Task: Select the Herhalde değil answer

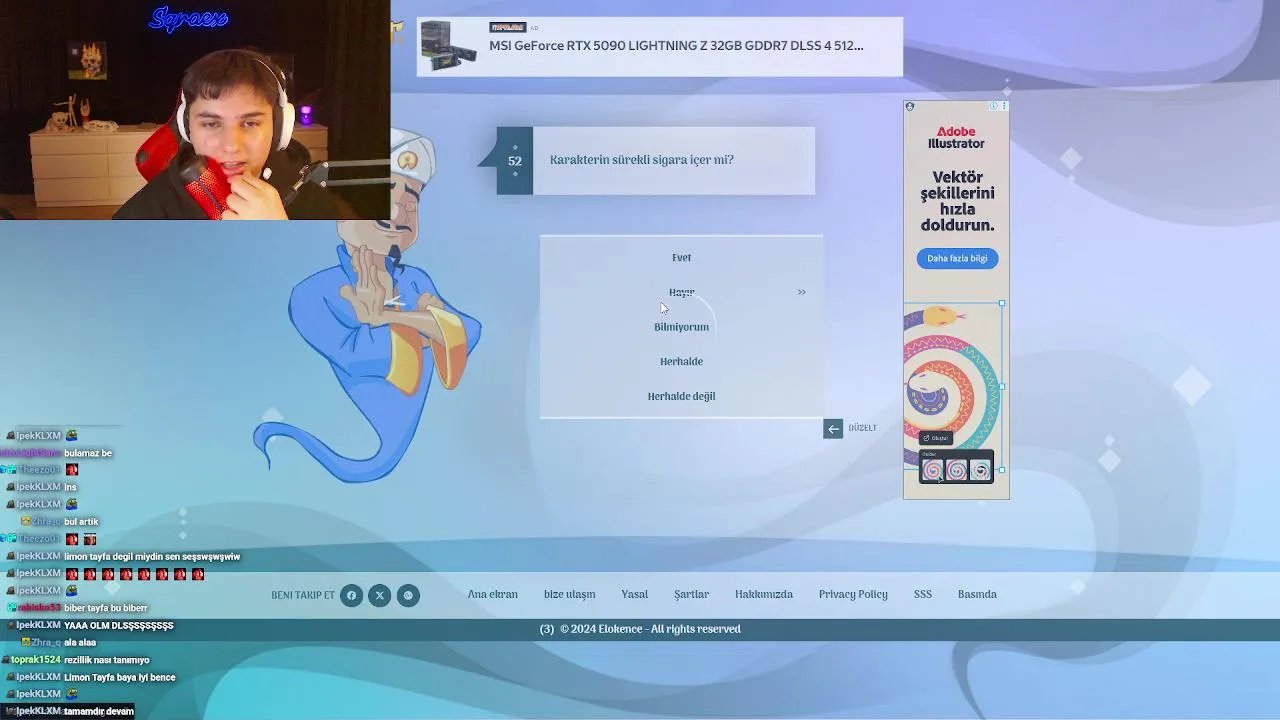Action: pyautogui.click(x=681, y=396)
